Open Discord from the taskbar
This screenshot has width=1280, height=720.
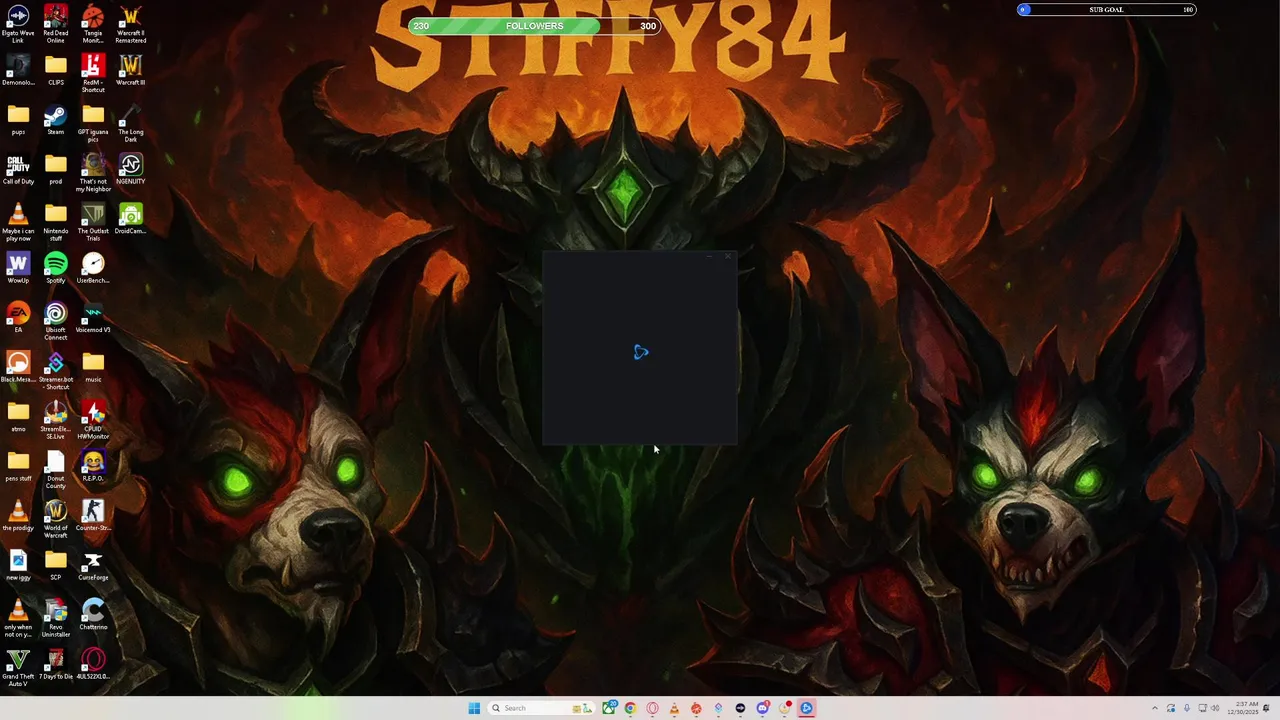[762, 708]
